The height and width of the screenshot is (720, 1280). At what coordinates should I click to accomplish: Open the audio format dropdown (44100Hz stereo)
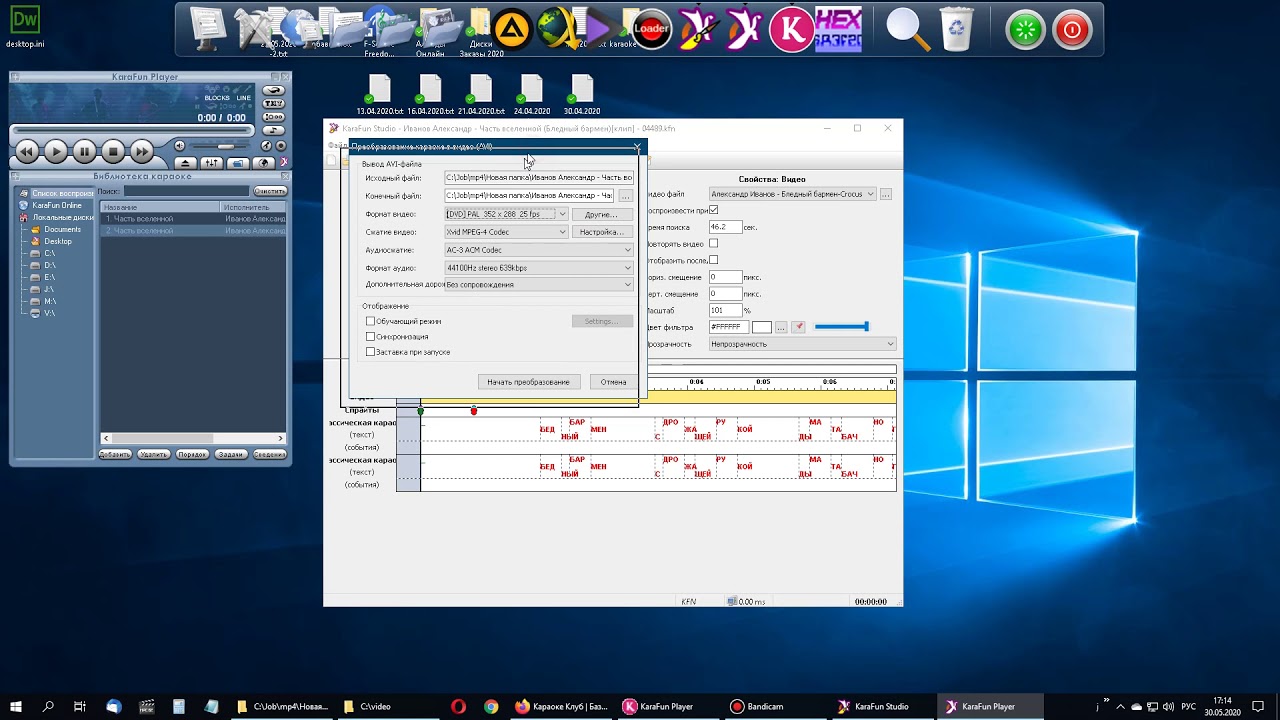pyautogui.click(x=539, y=268)
